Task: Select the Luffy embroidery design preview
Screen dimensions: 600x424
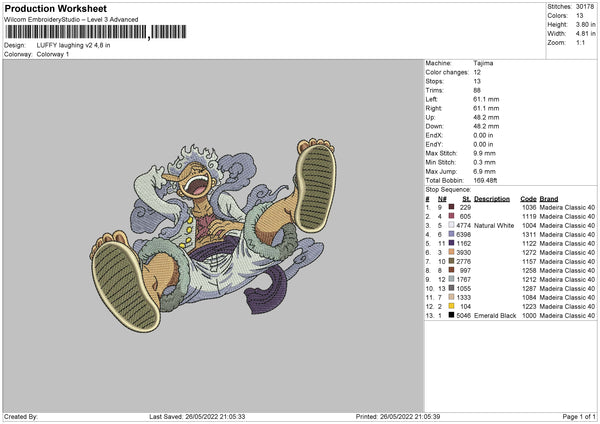Action: [x=213, y=234]
